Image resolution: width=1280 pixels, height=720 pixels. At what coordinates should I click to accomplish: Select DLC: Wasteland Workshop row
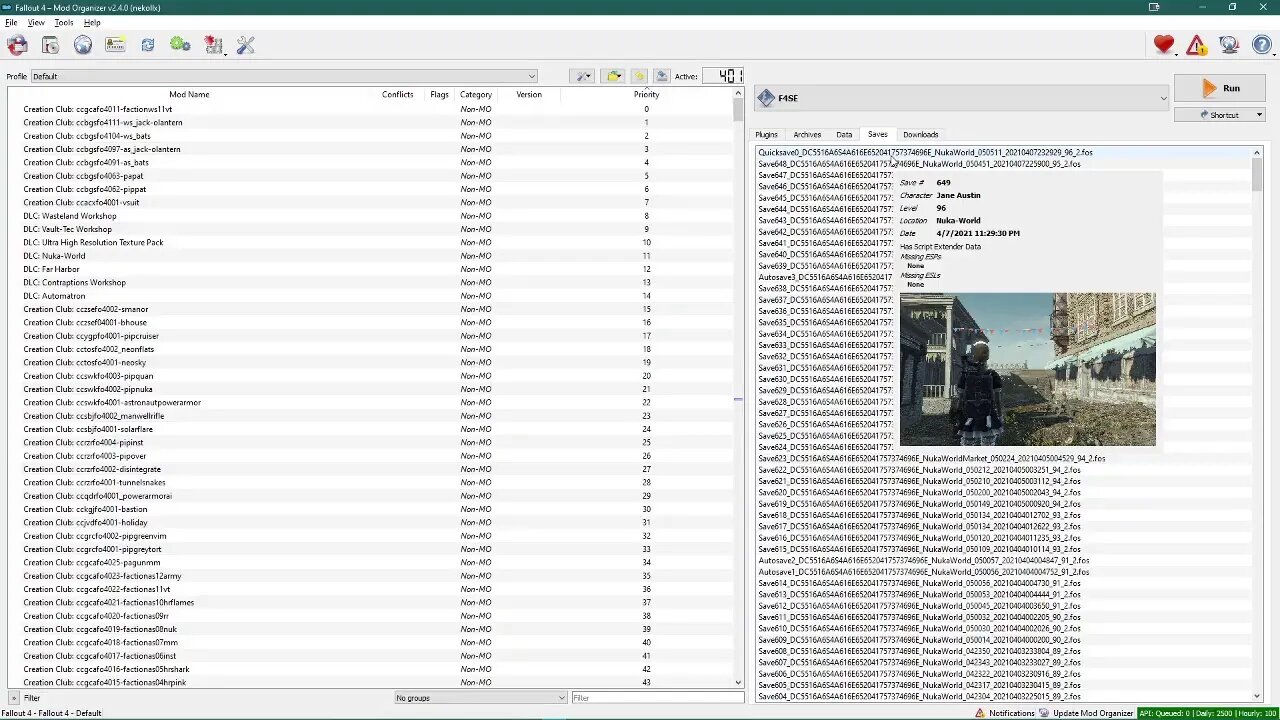tap(370, 216)
